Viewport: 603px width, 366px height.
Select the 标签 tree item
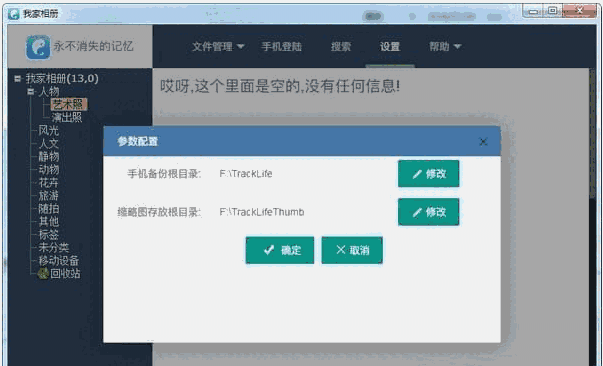[x=48, y=235]
